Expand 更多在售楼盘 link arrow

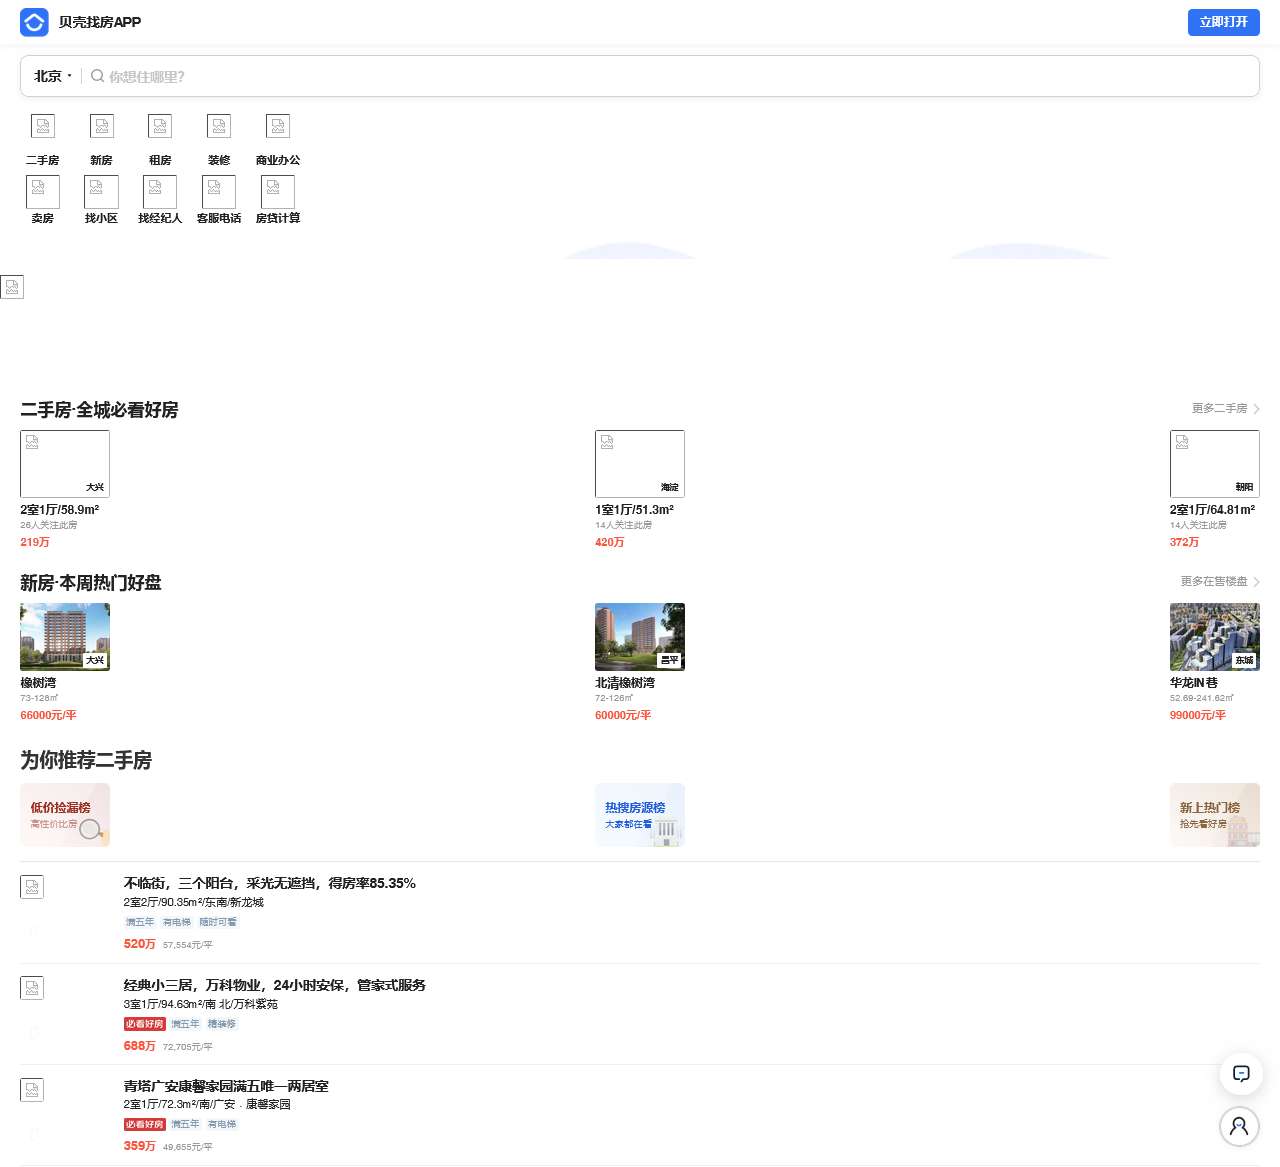(1256, 582)
